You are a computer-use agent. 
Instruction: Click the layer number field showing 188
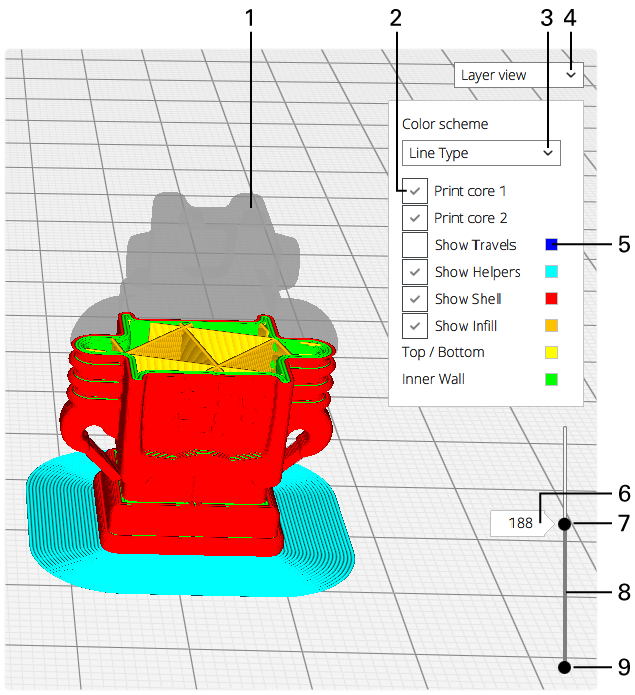[520, 523]
